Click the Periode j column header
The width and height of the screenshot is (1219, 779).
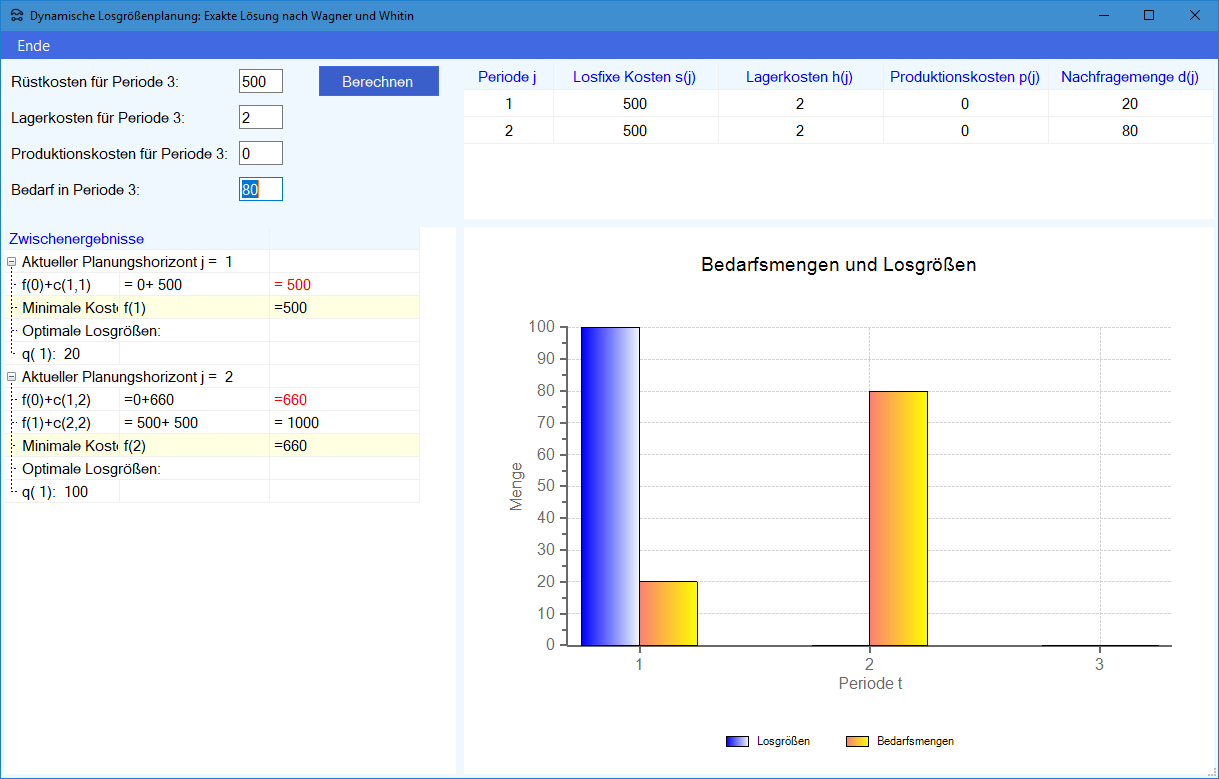[x=507, y=77]
